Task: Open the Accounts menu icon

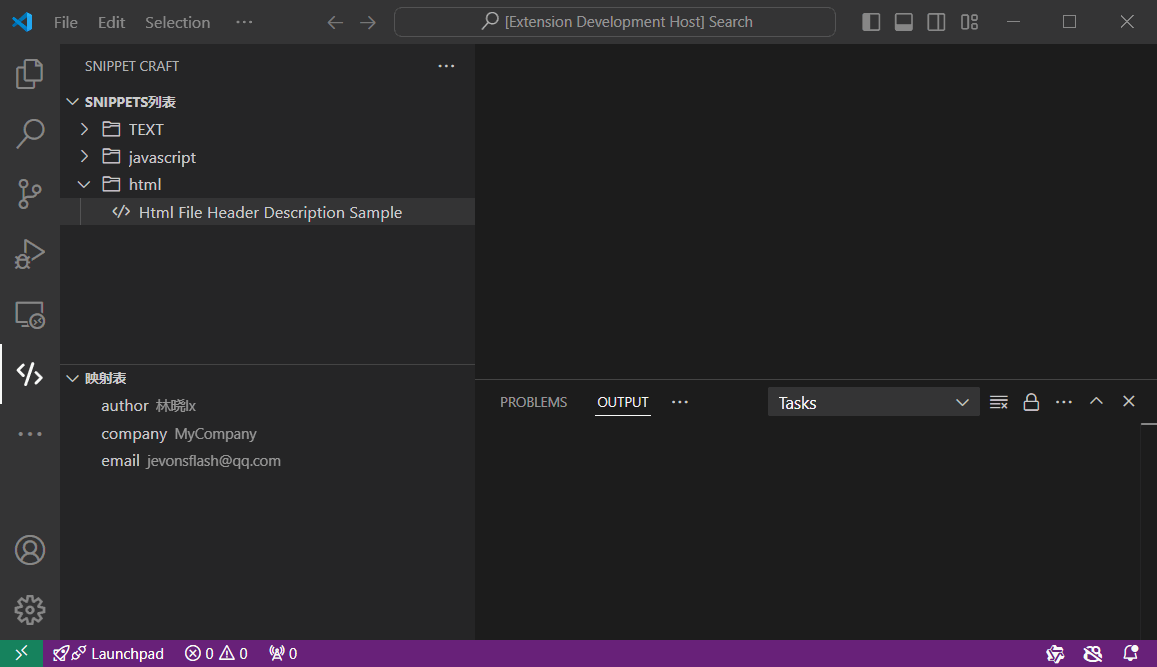Action: pyautogui.click(x=30, y=550)
